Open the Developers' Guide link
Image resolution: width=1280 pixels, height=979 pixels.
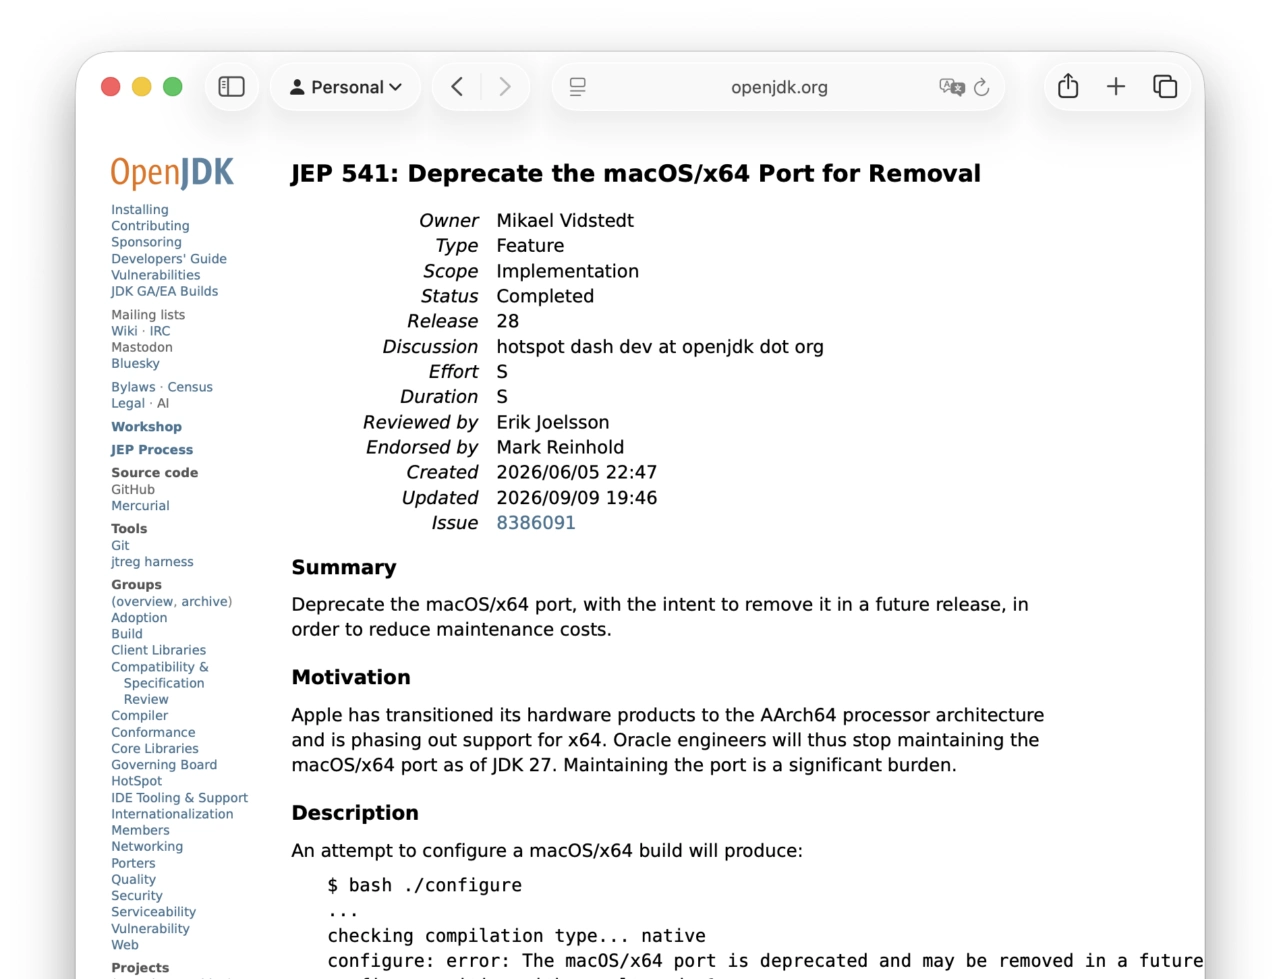(169, 259)
